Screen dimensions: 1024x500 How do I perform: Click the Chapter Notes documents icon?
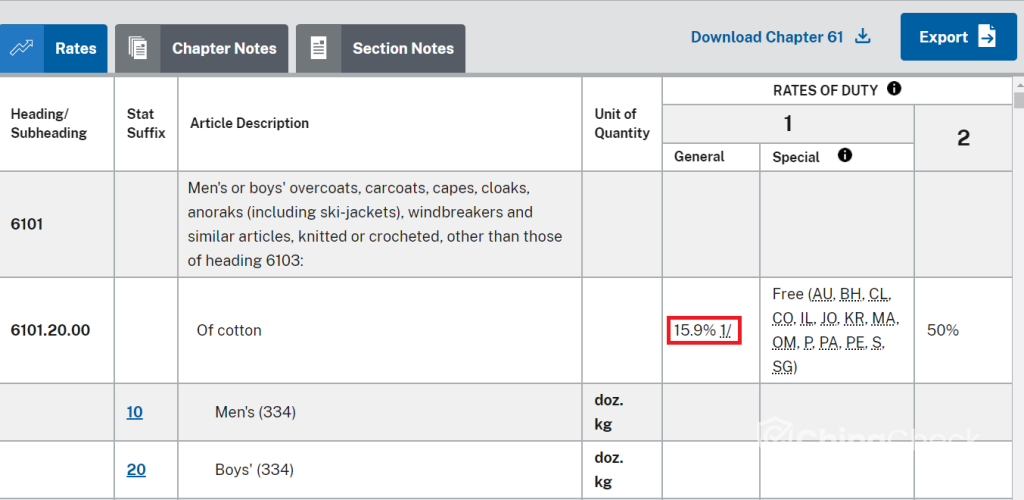(x=138, y=48)
